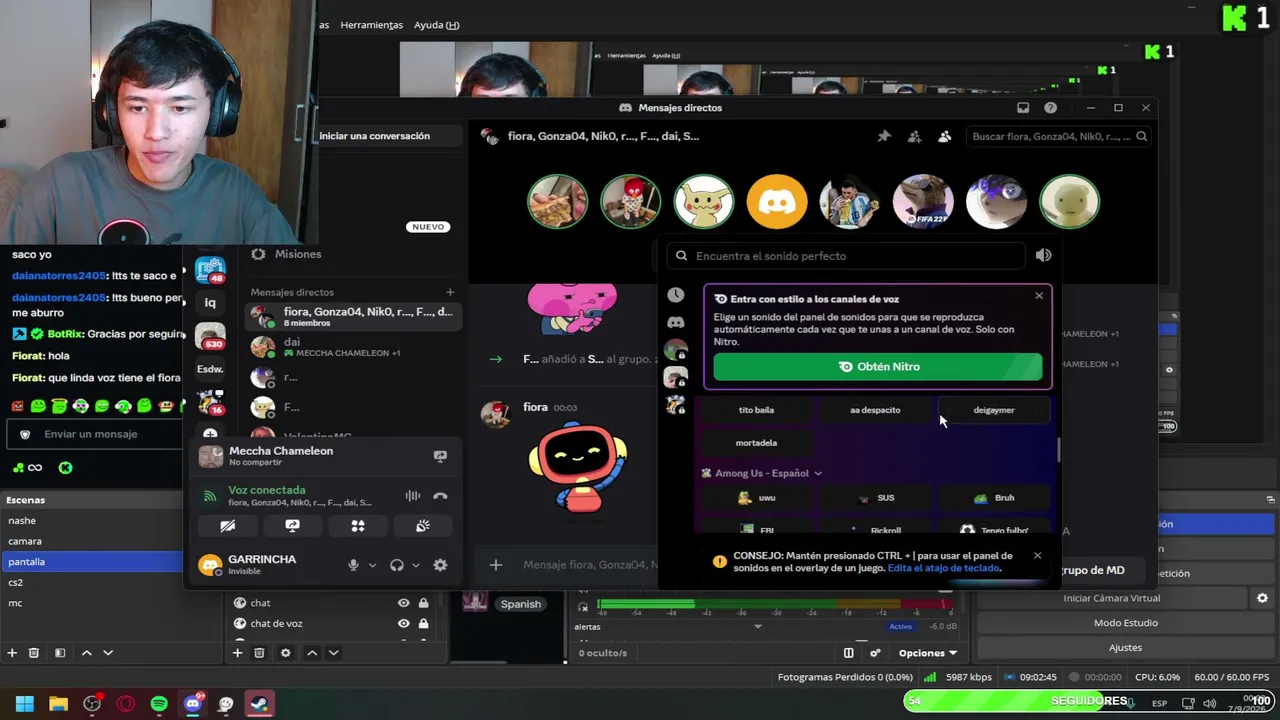The image size is (1280, 720).
Task: Remove the selected OBS scene
Action: (34, 653)
